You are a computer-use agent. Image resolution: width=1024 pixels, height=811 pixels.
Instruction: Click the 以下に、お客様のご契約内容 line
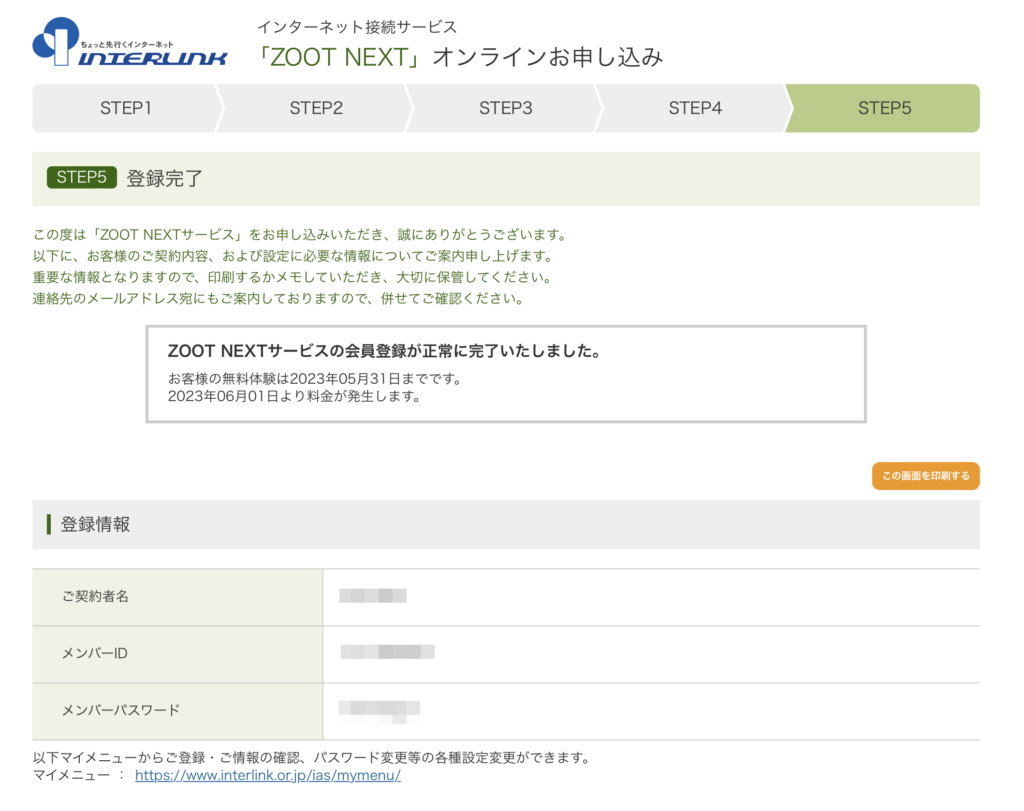293,256
